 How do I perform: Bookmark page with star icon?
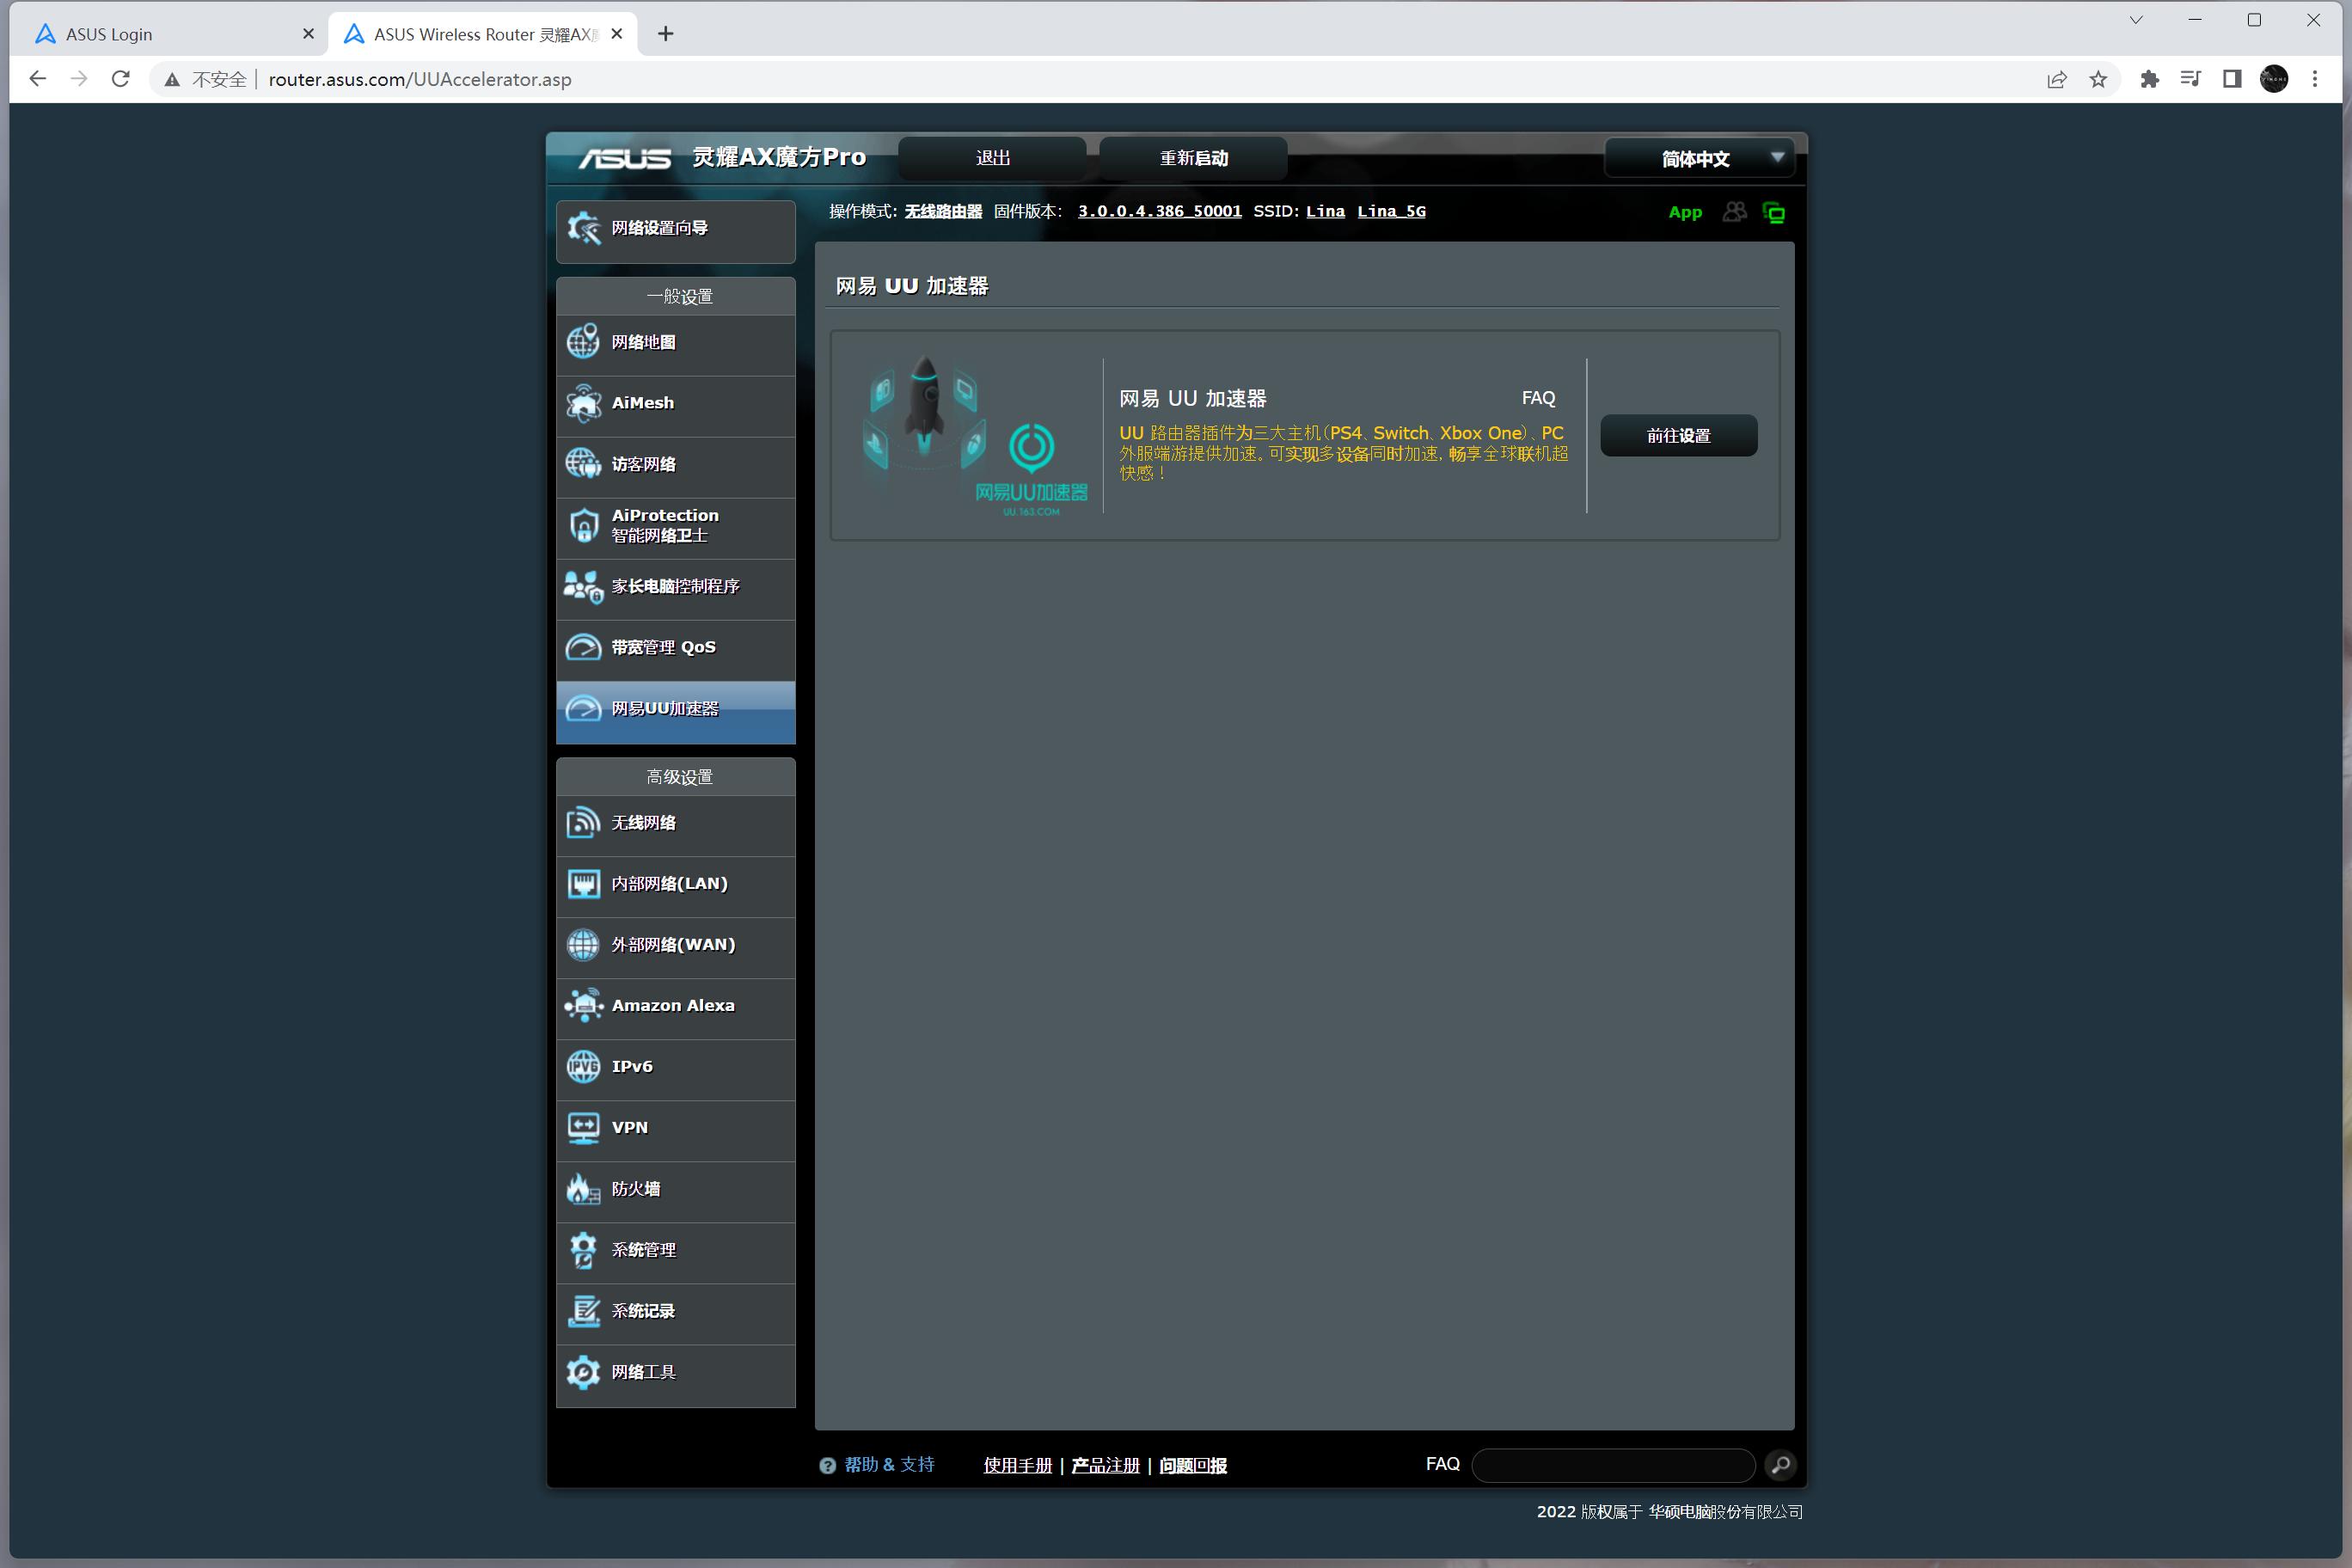click(2098, 79)
